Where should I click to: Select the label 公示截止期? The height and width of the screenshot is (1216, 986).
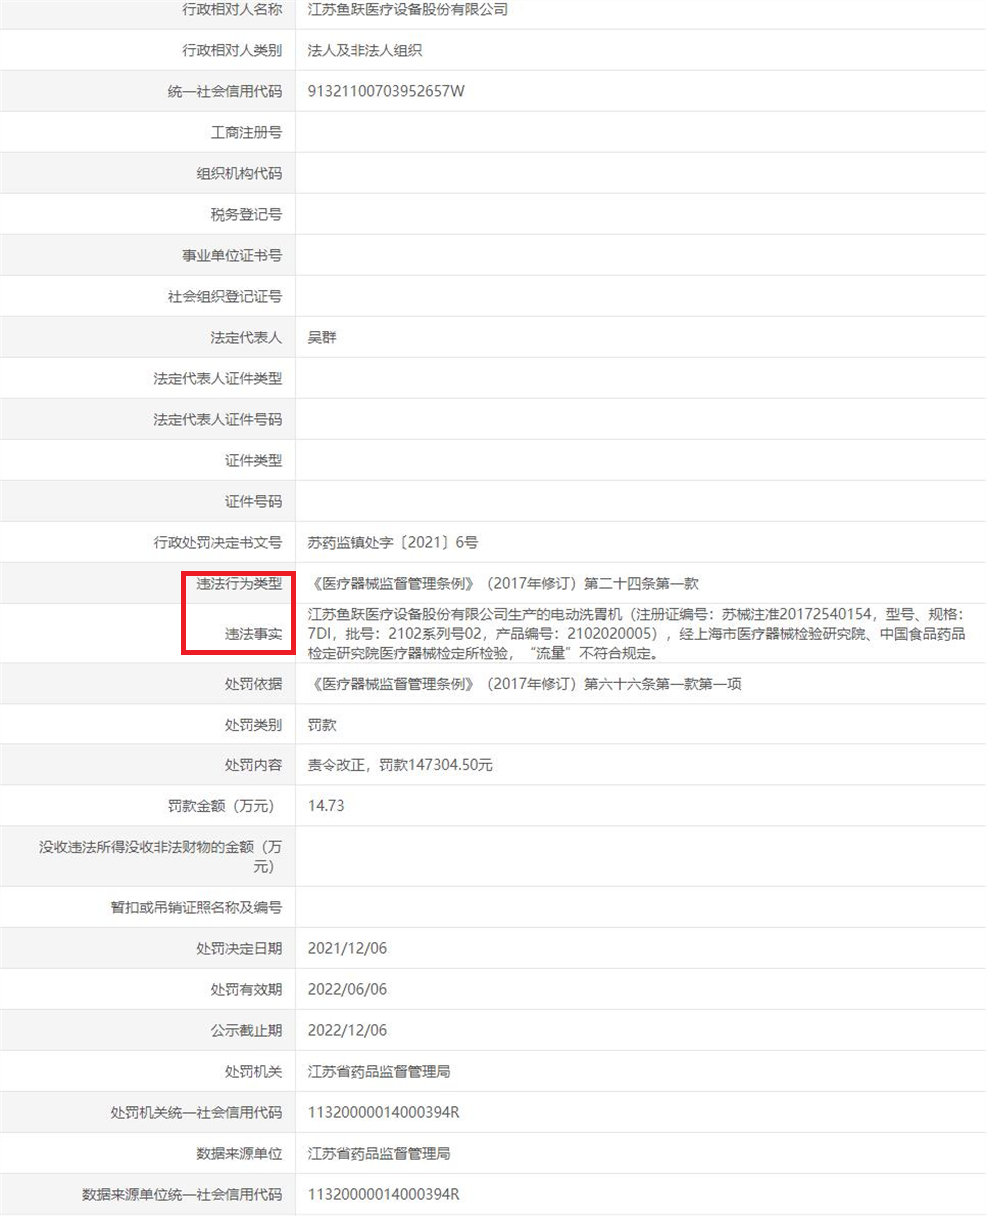click(x=246, y=1030)
